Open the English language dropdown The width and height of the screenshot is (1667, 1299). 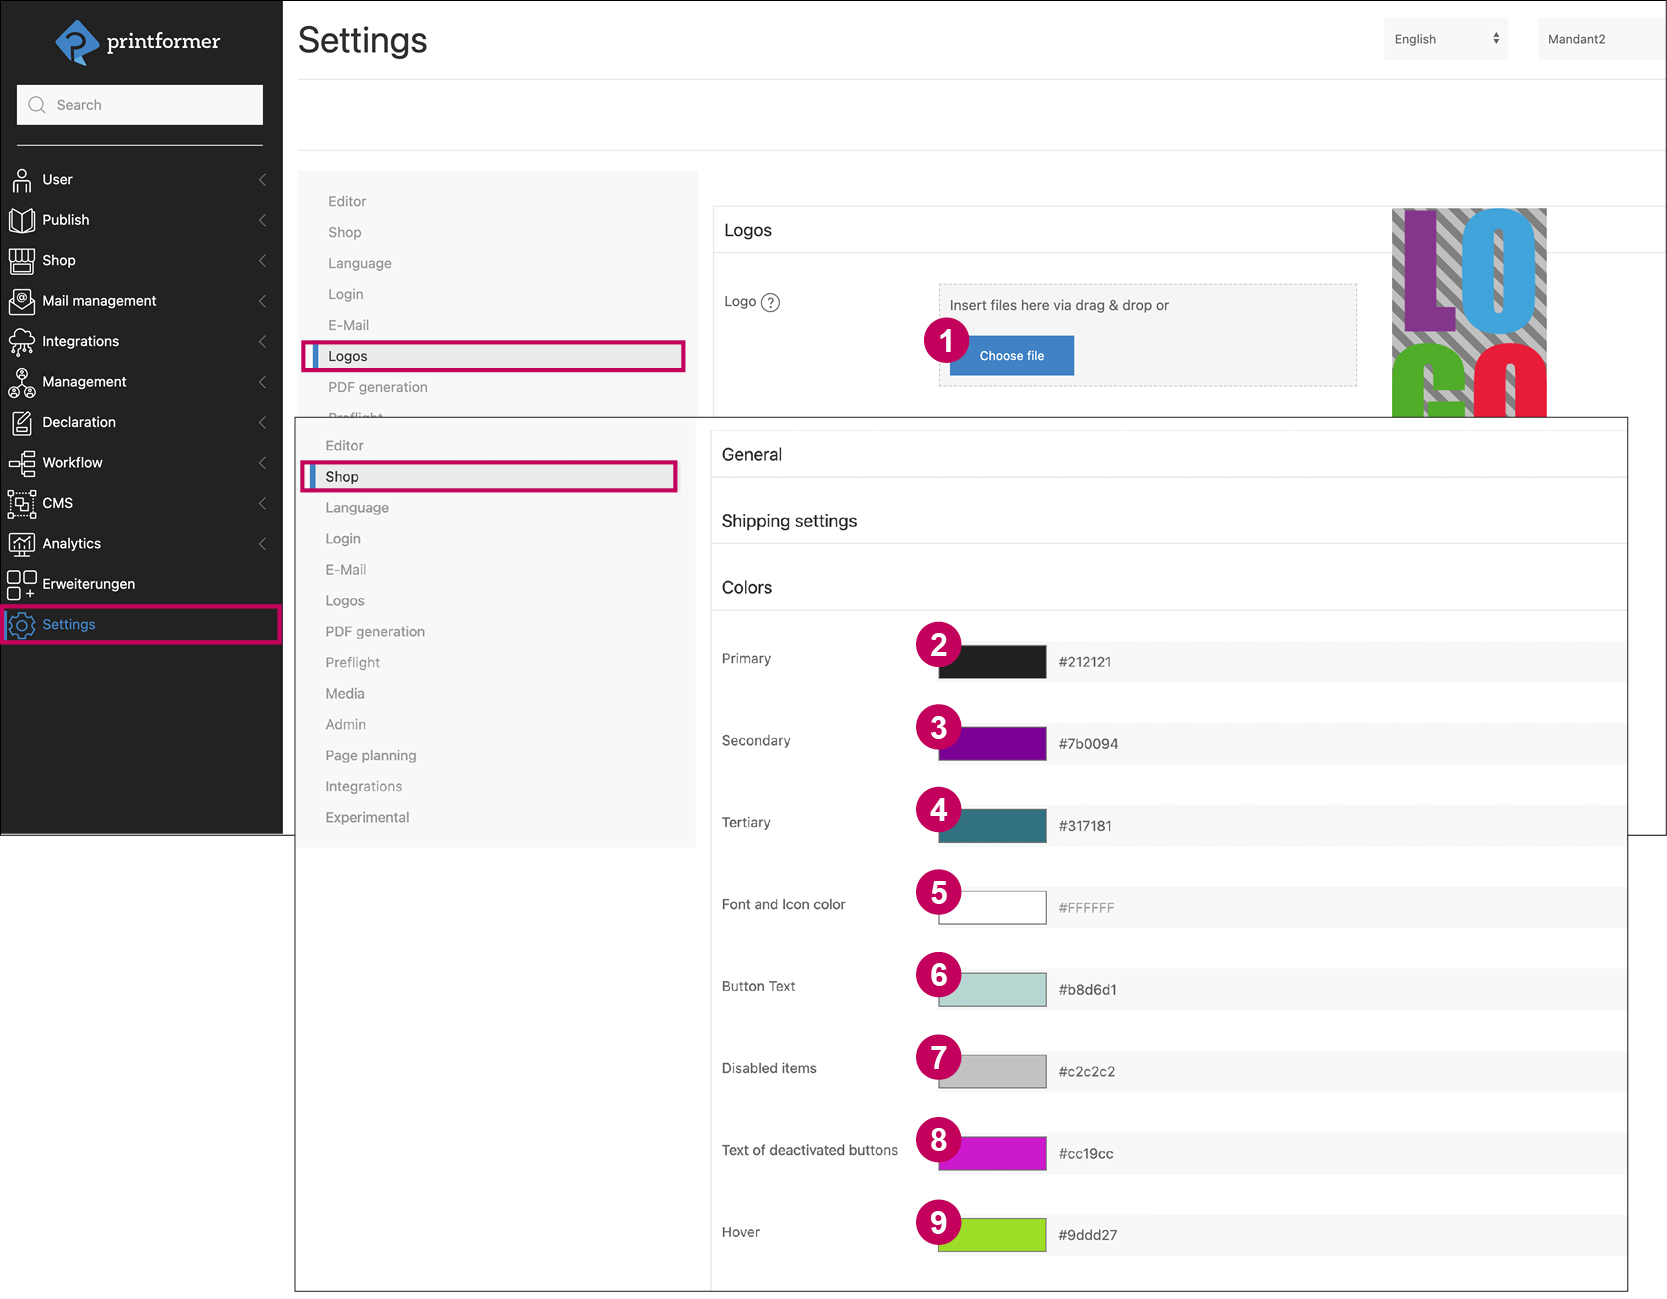(1444, 39)
